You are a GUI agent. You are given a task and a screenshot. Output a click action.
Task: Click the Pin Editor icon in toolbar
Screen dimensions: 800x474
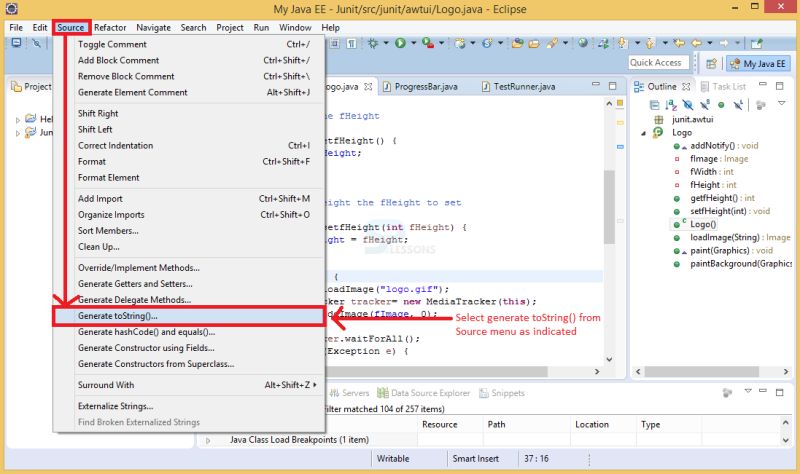point(757,43)
